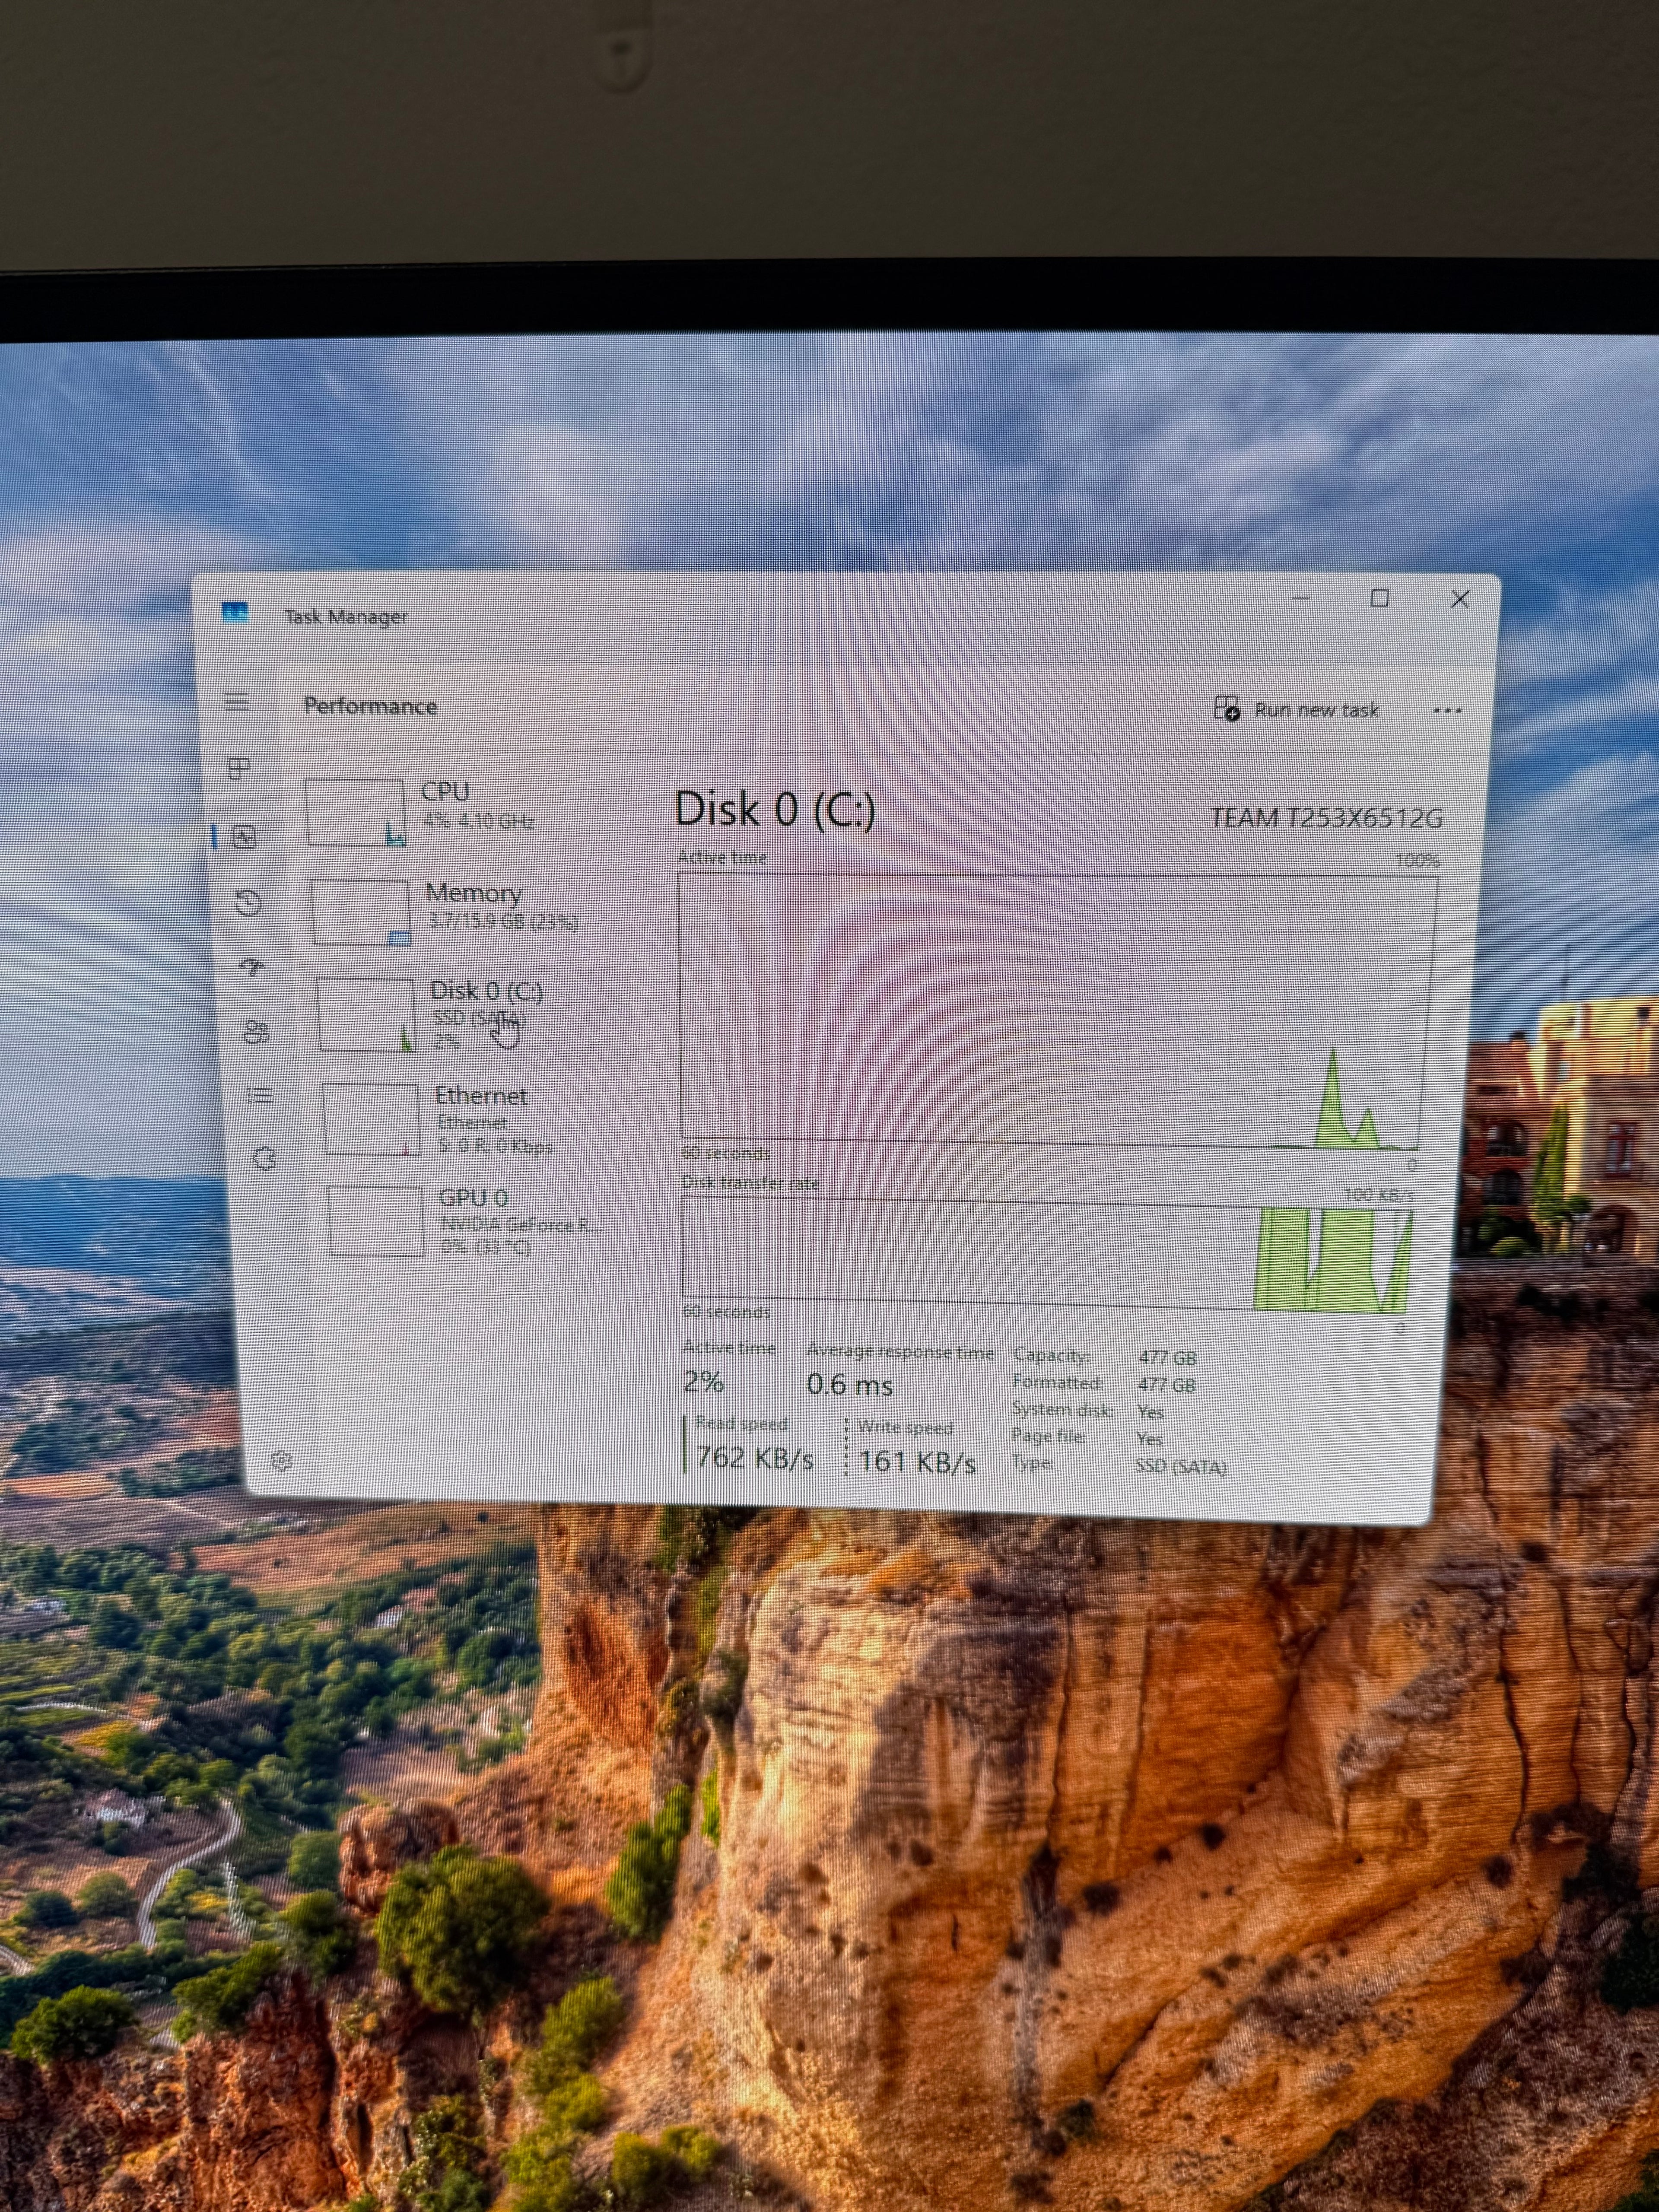Click the Disk transfer rate graph
The image size is (1659, 2212).
(x=1047, y=1254)
